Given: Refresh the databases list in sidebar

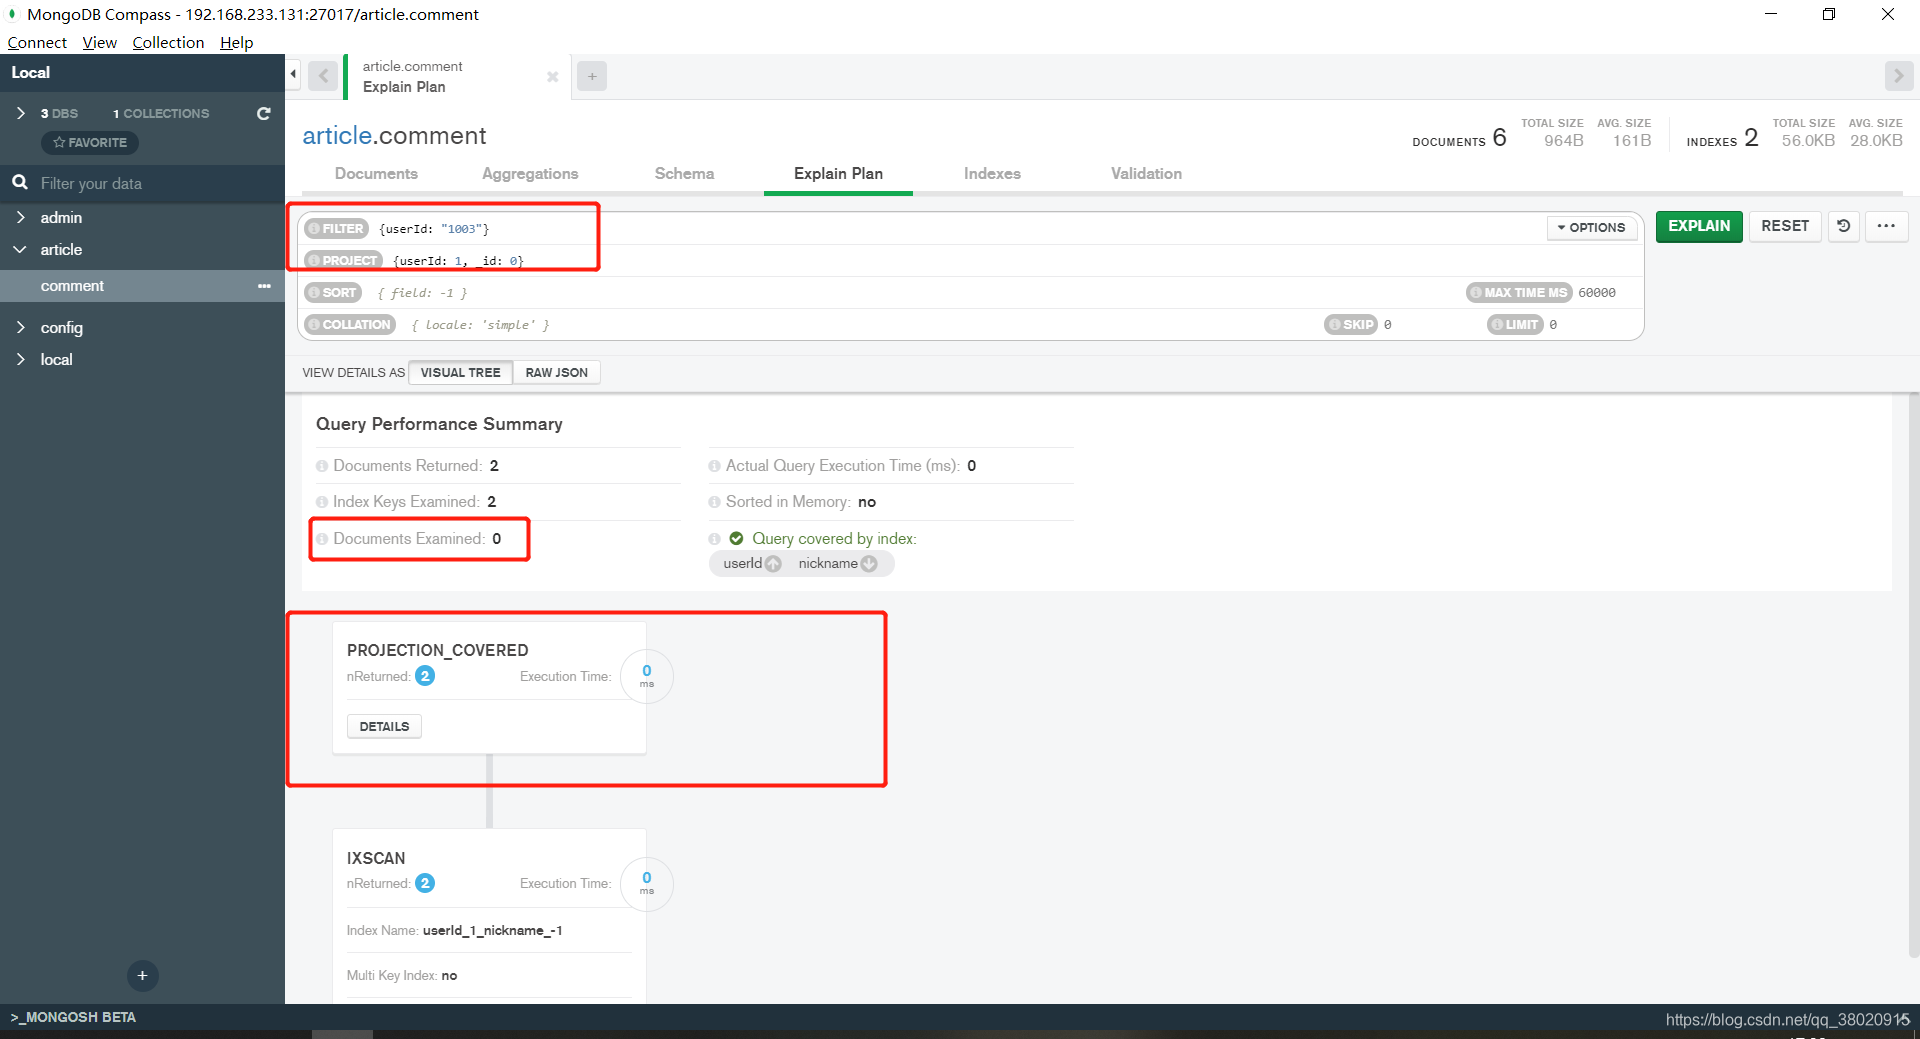Looking at the screenshot, I should 264,114.
